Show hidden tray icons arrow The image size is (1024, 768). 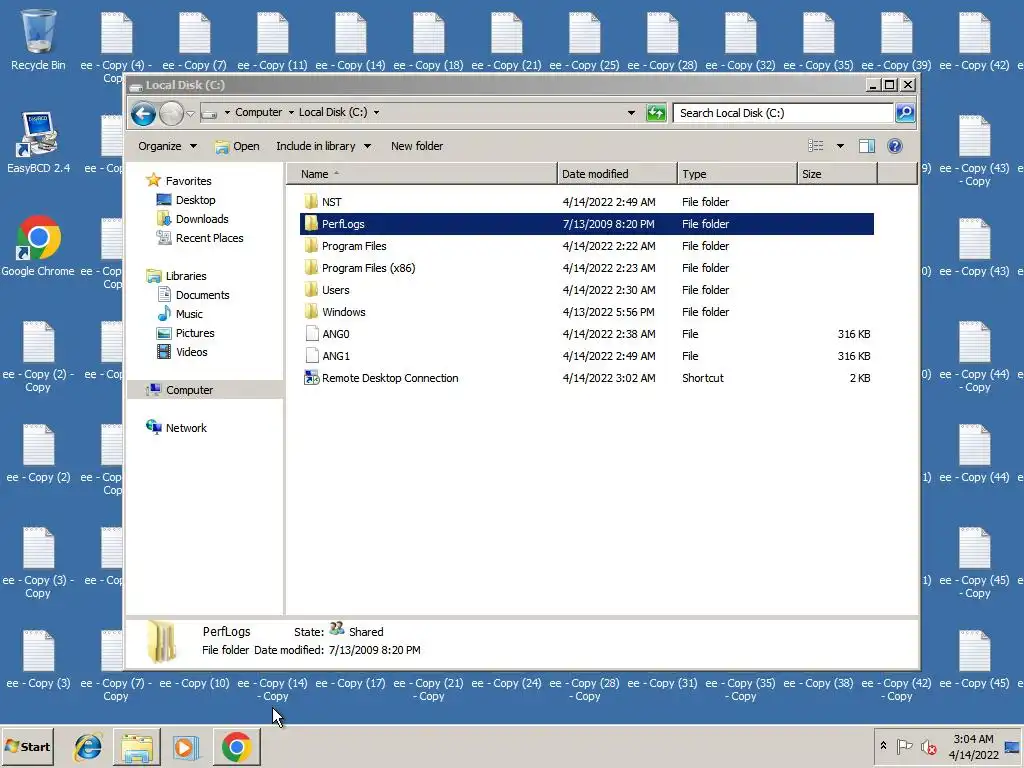tap(883, 746)
